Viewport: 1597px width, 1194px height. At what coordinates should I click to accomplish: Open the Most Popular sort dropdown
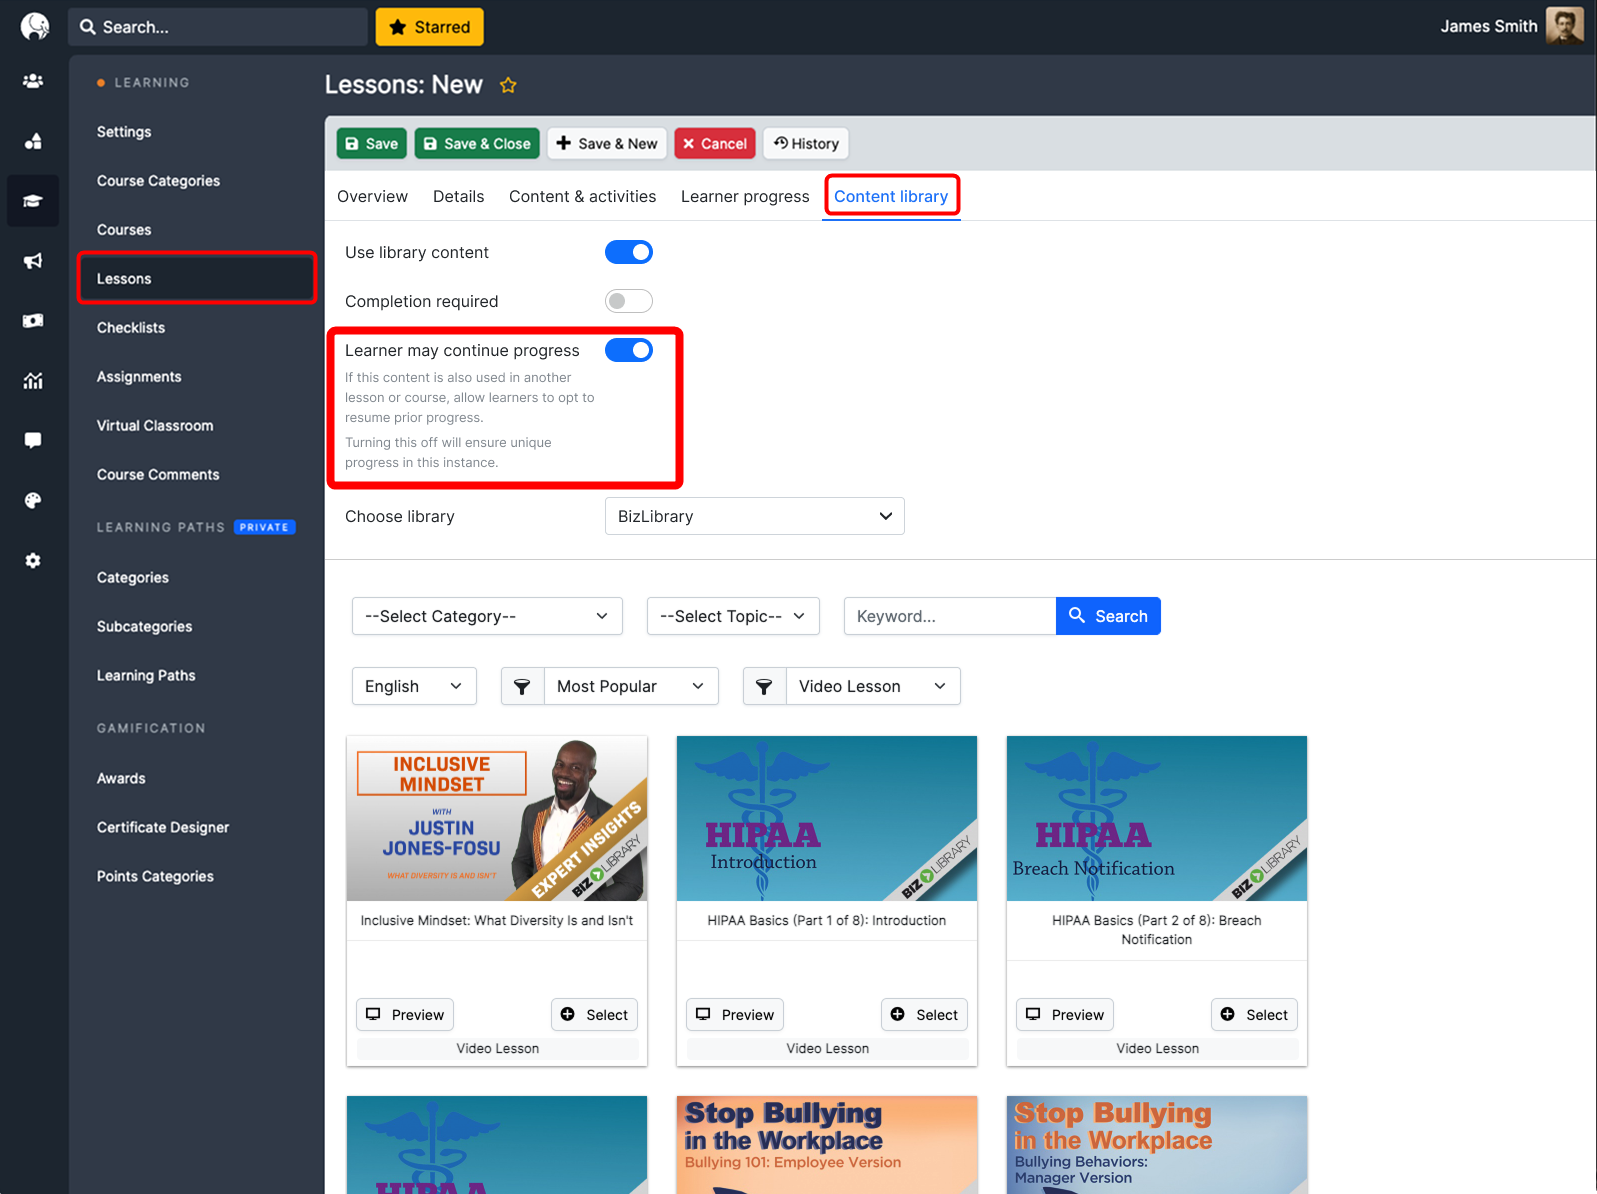click(631, 686)
